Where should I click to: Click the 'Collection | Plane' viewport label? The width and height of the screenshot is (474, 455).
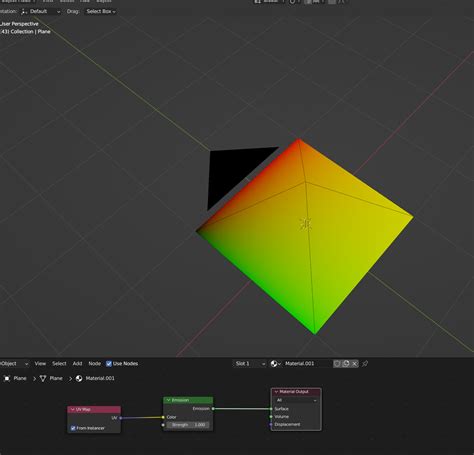(x=31, y=32)
